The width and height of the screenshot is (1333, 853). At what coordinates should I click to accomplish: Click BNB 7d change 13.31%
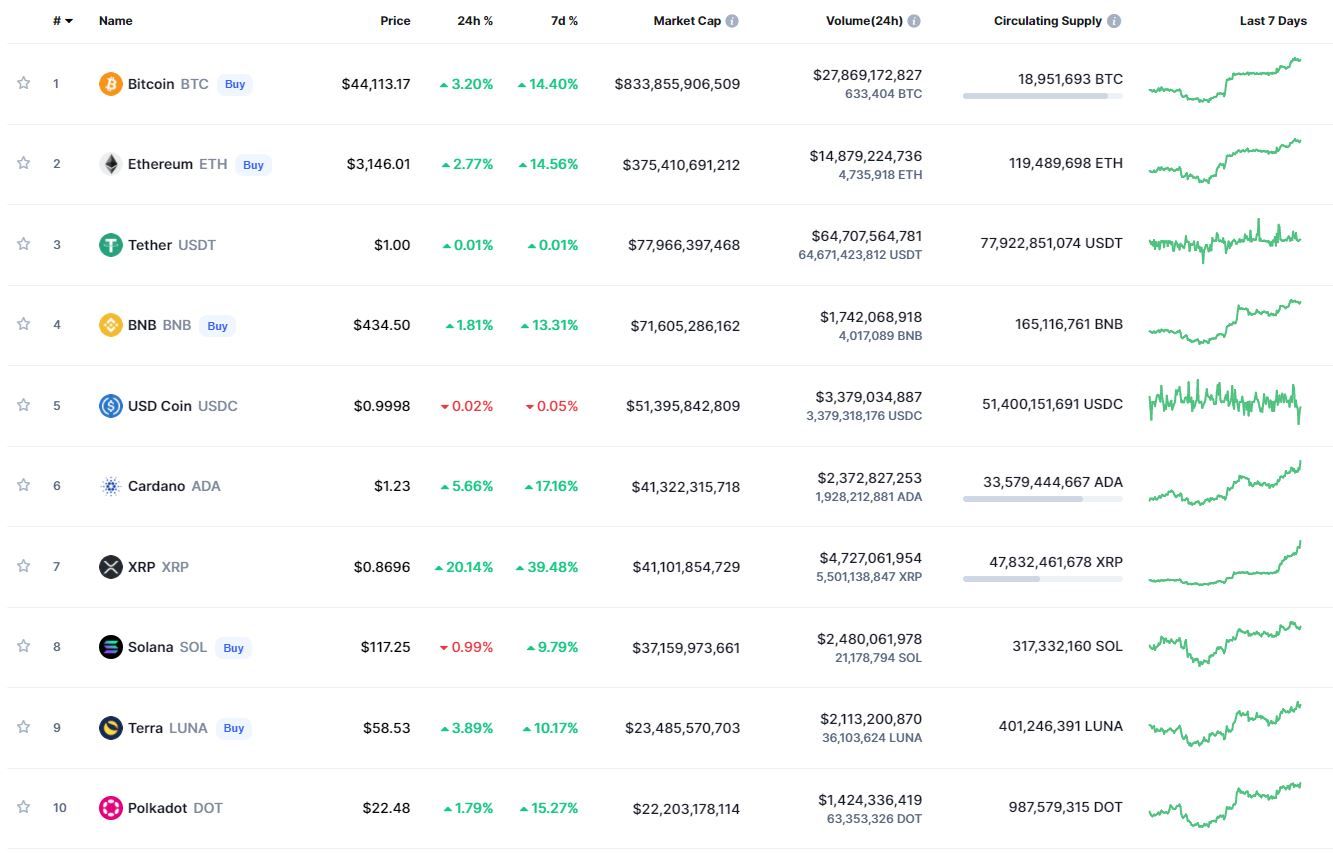click(x=548, y=325)
